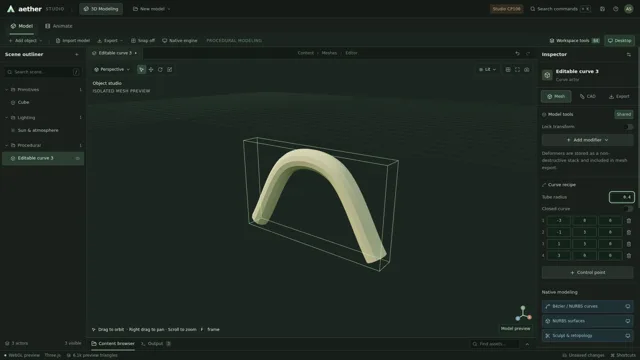The height and width of the screenshot is (360, 640).
Task: Toggle the Shared badge in Model tools
Action: (x=624, y=114)
